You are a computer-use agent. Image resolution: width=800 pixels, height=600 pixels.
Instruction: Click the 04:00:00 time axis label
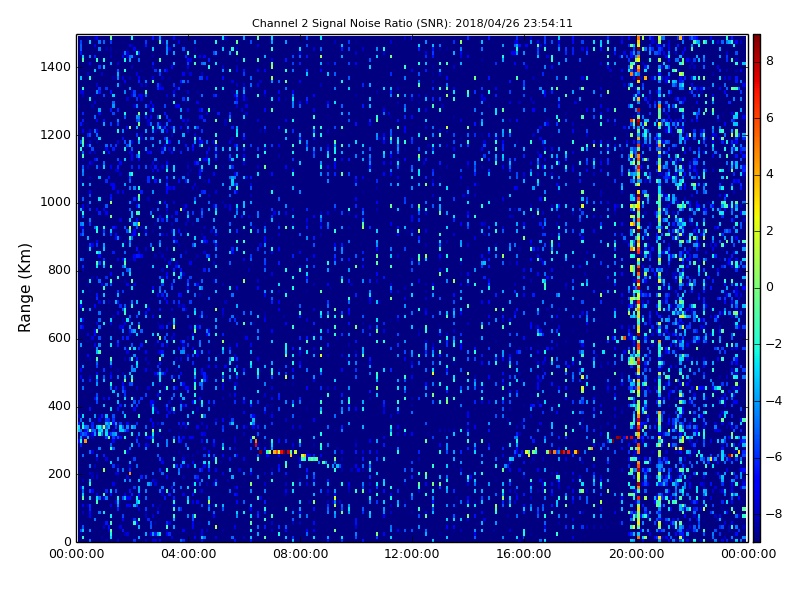pyautogui.click(x=188, y=554)
